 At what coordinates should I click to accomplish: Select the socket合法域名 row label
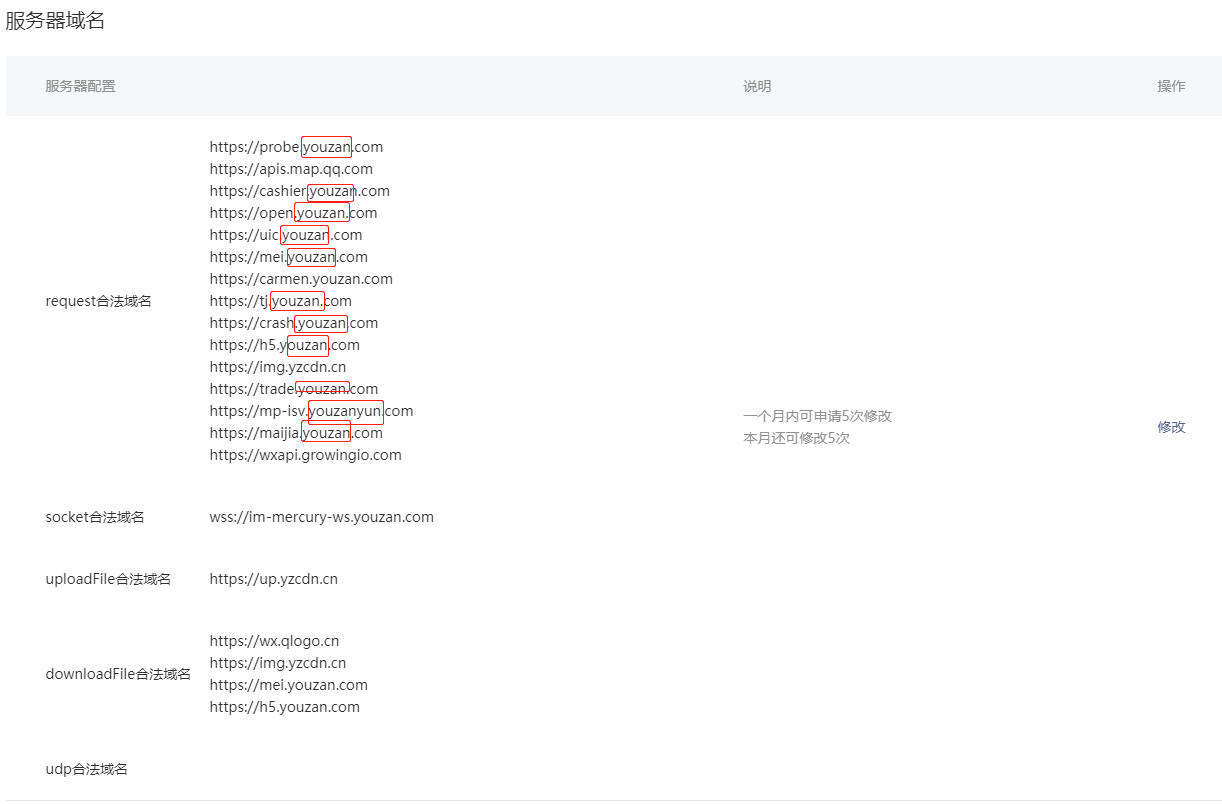[95, 517]
